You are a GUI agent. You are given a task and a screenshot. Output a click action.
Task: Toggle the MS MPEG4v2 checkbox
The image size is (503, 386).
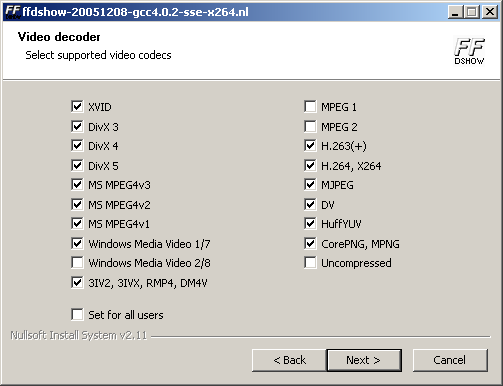[x=77, y=204]
